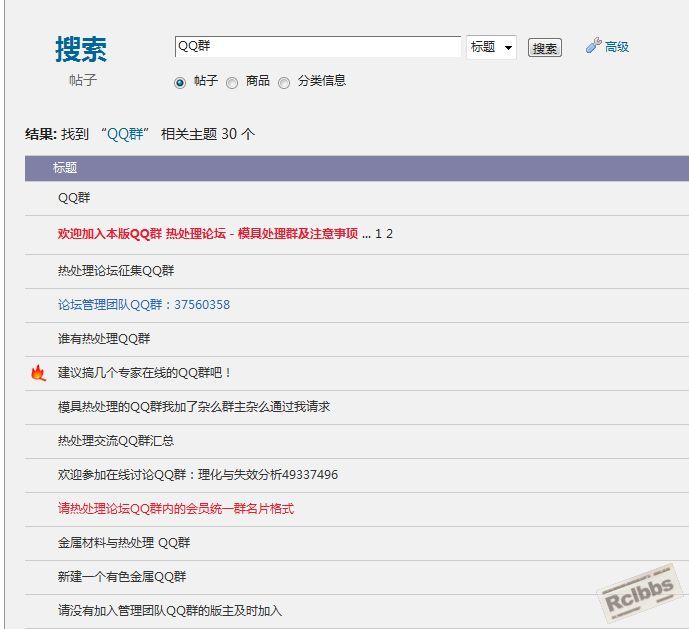Open 模具热处理的QQ群我加了 thread
This screenshot has height=629, width=689.
pyautogui.click(x=194, y=407)
